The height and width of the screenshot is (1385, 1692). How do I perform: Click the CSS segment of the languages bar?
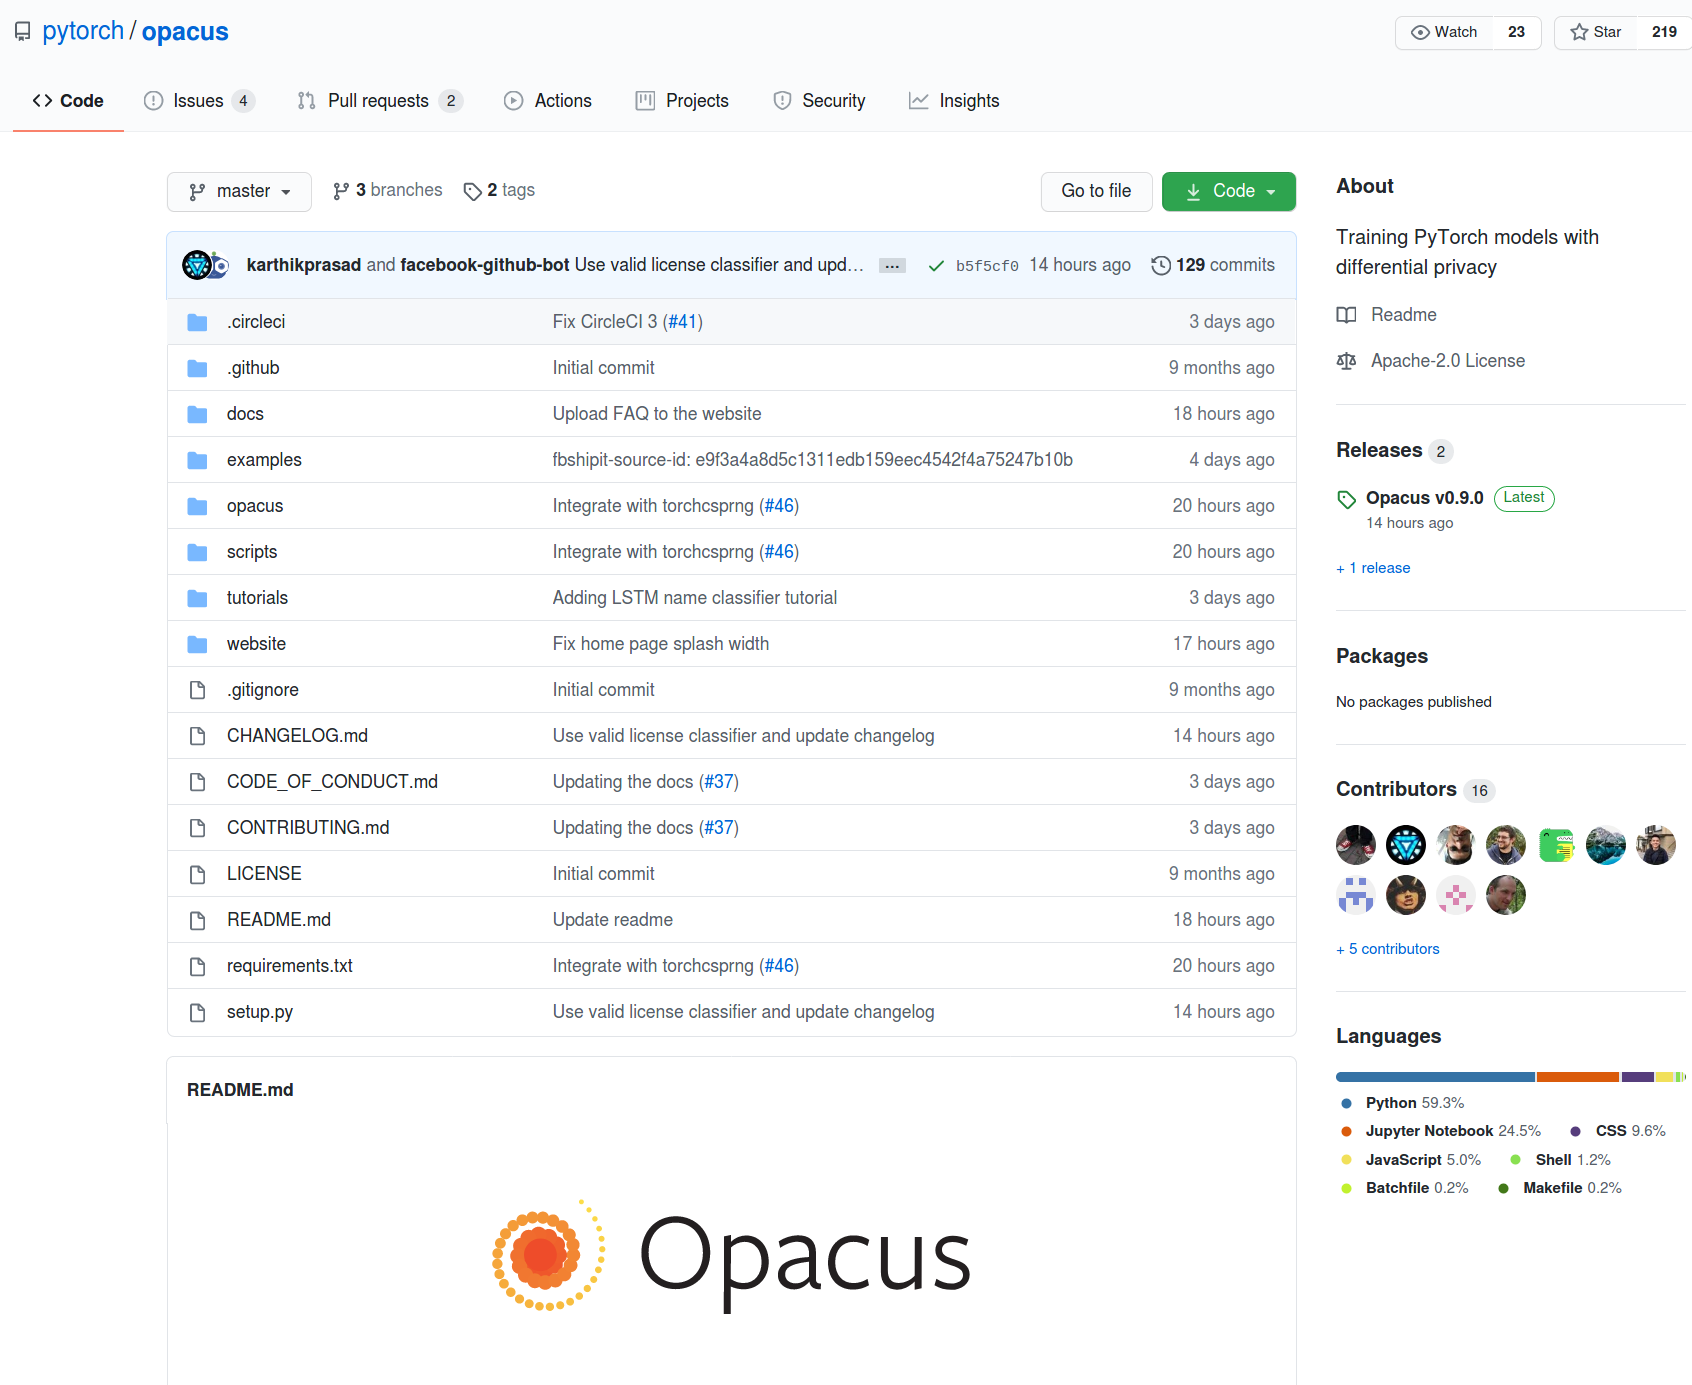[x=1638, y=1077]
